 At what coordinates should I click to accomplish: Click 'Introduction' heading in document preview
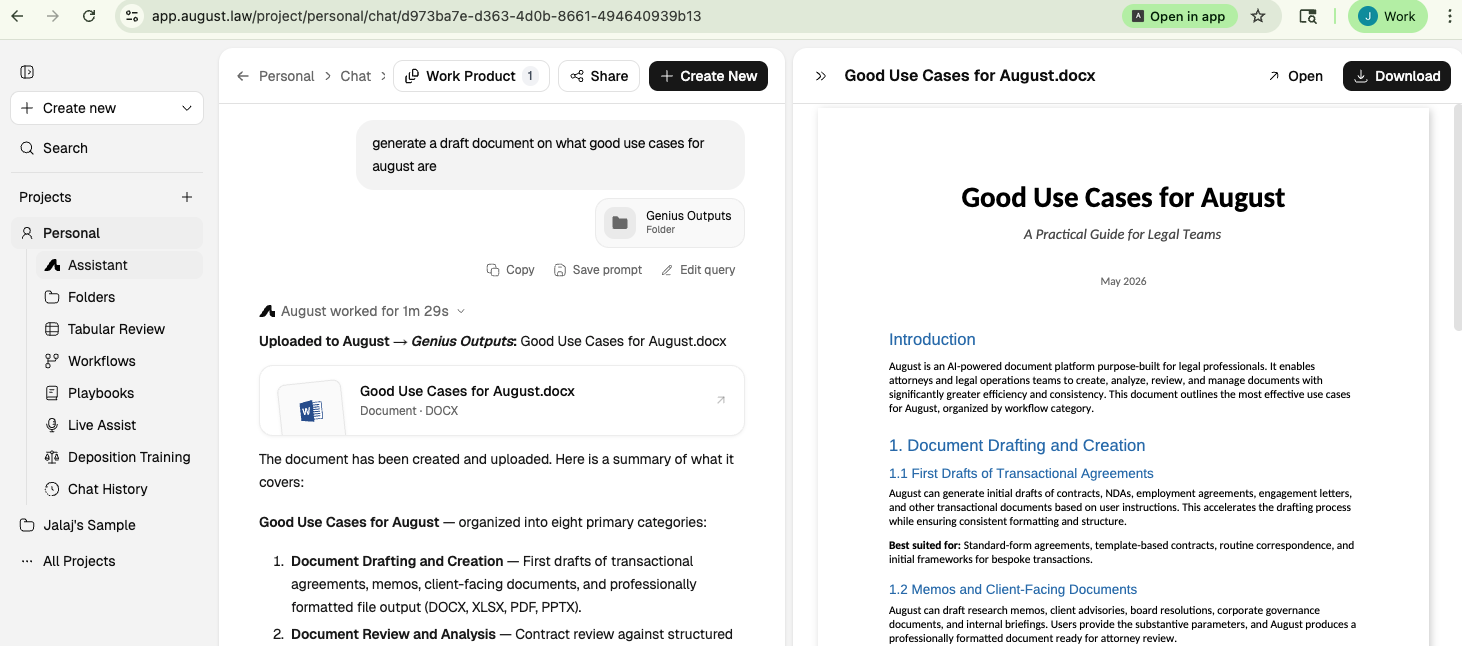[932, 340]
